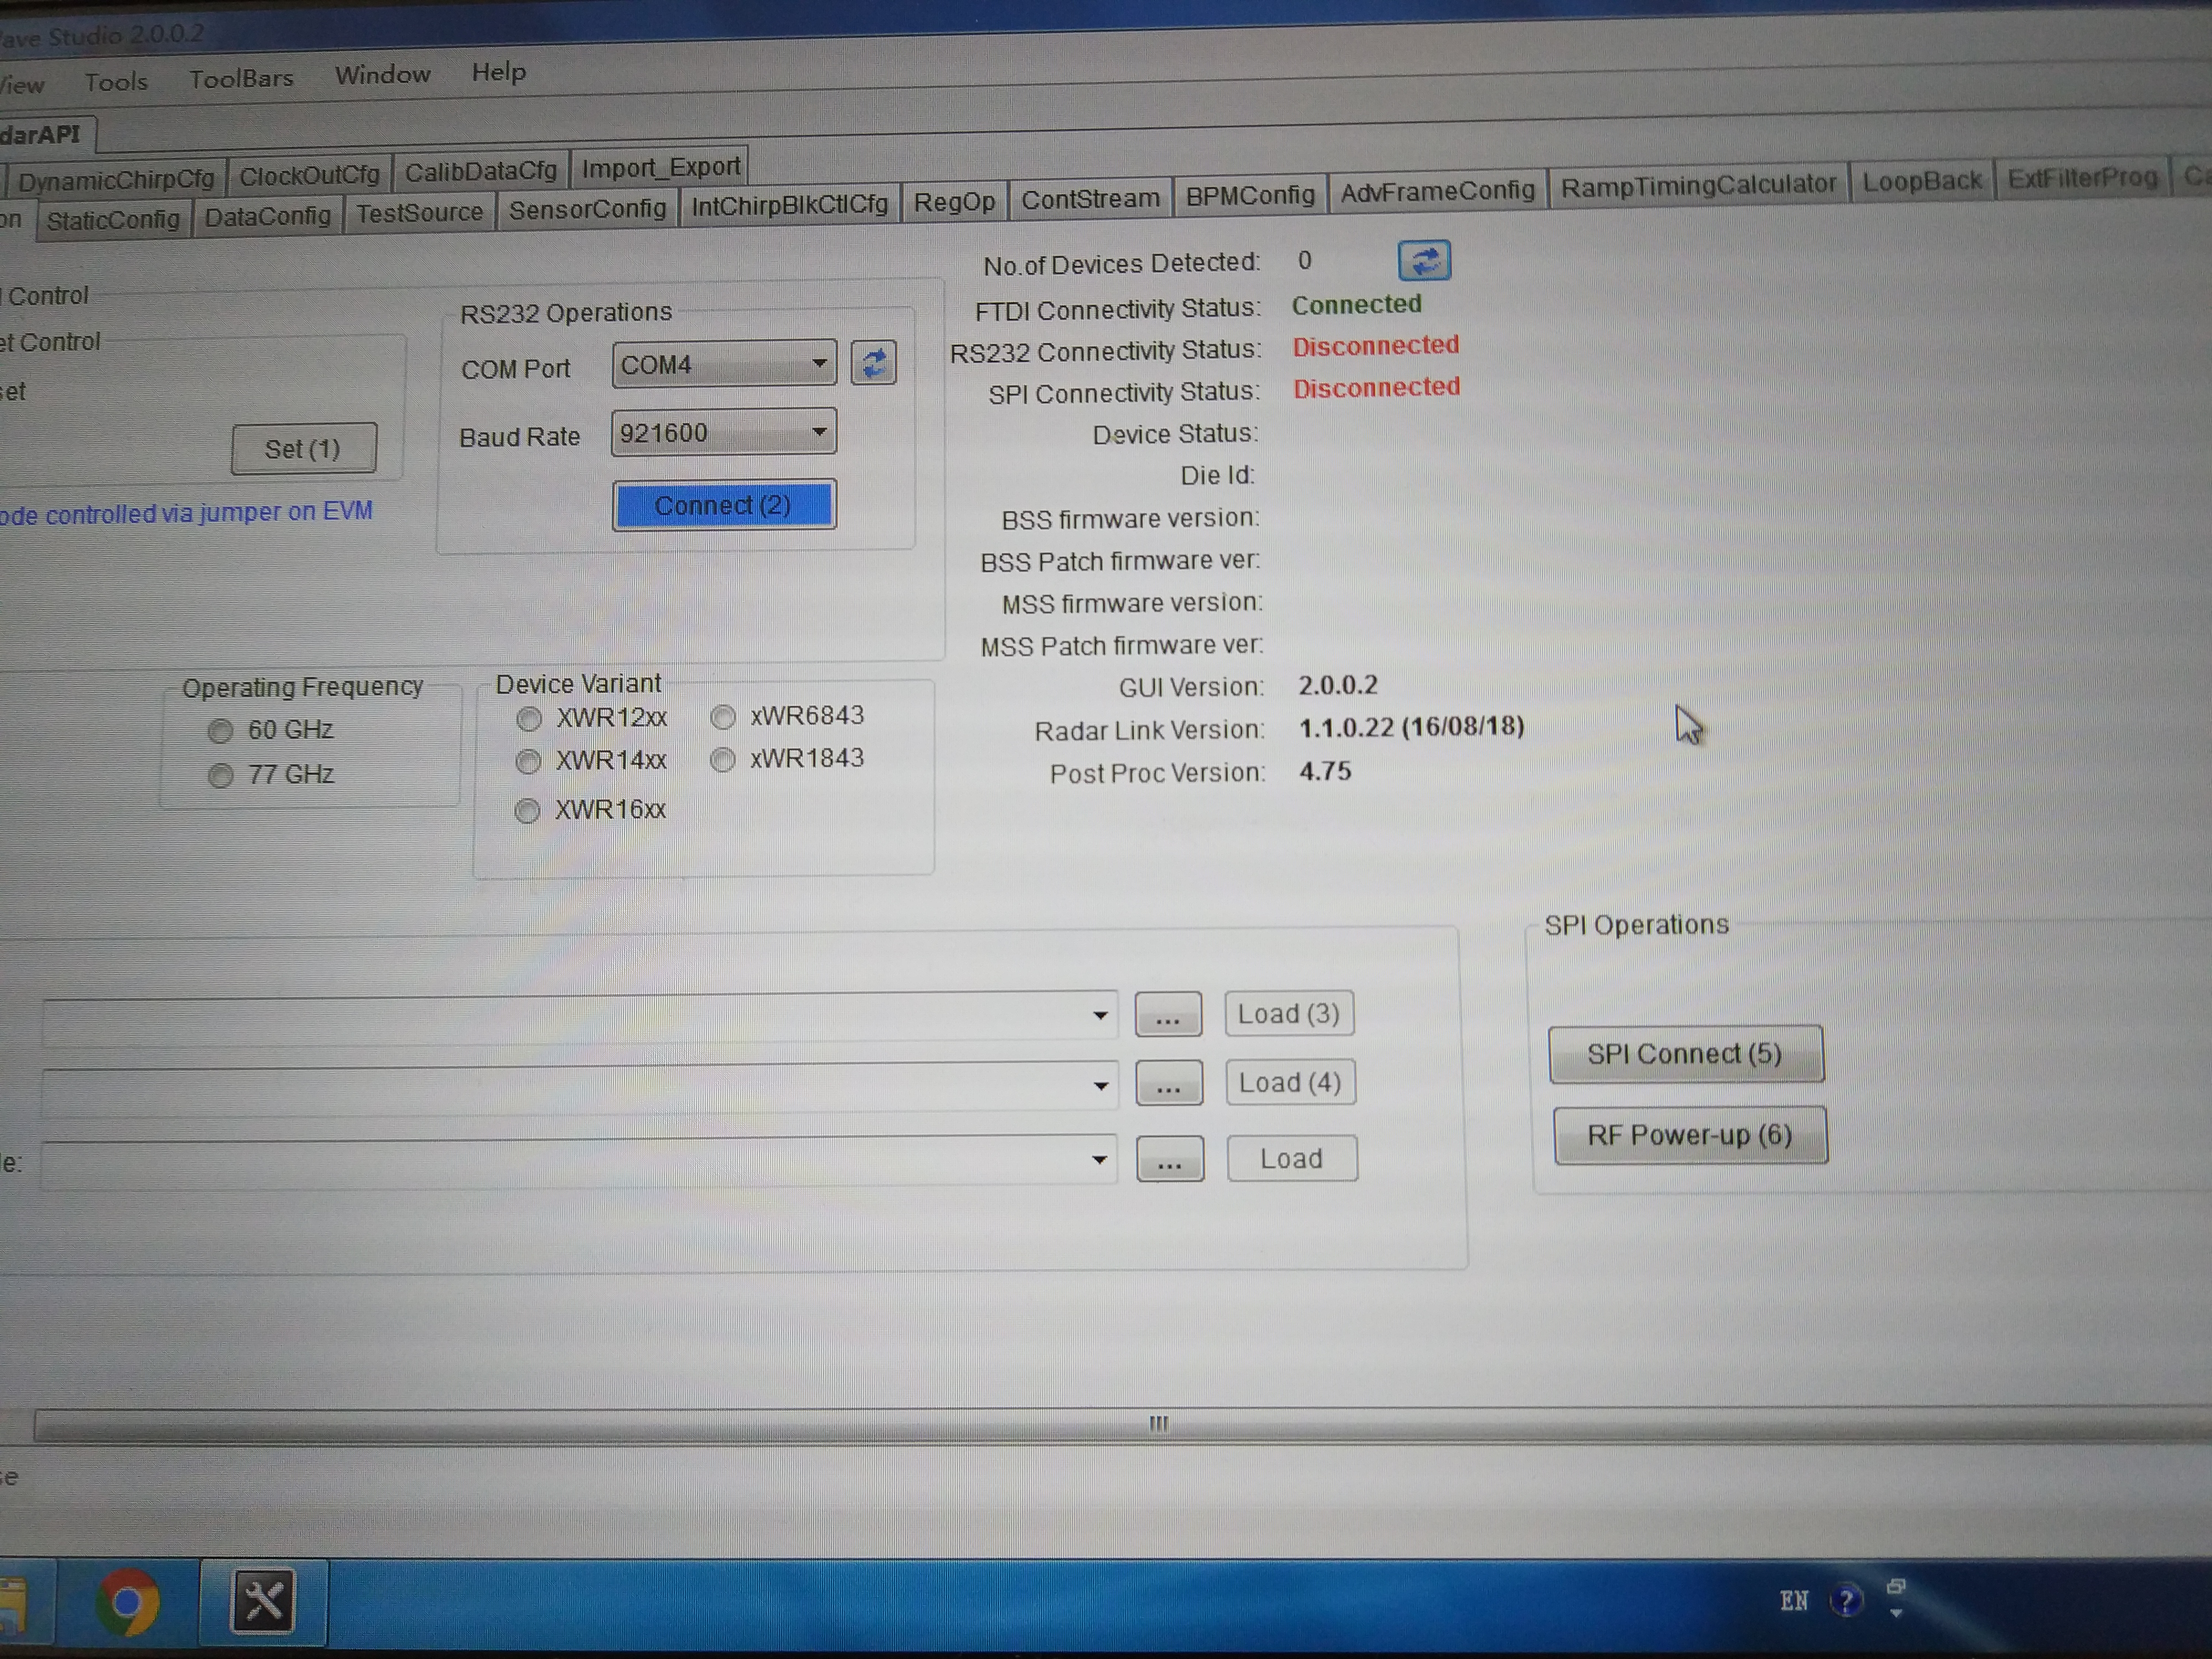Choose XWR16xx device variant
Screen dimensions: 2212x1659
tap(528, 810)
